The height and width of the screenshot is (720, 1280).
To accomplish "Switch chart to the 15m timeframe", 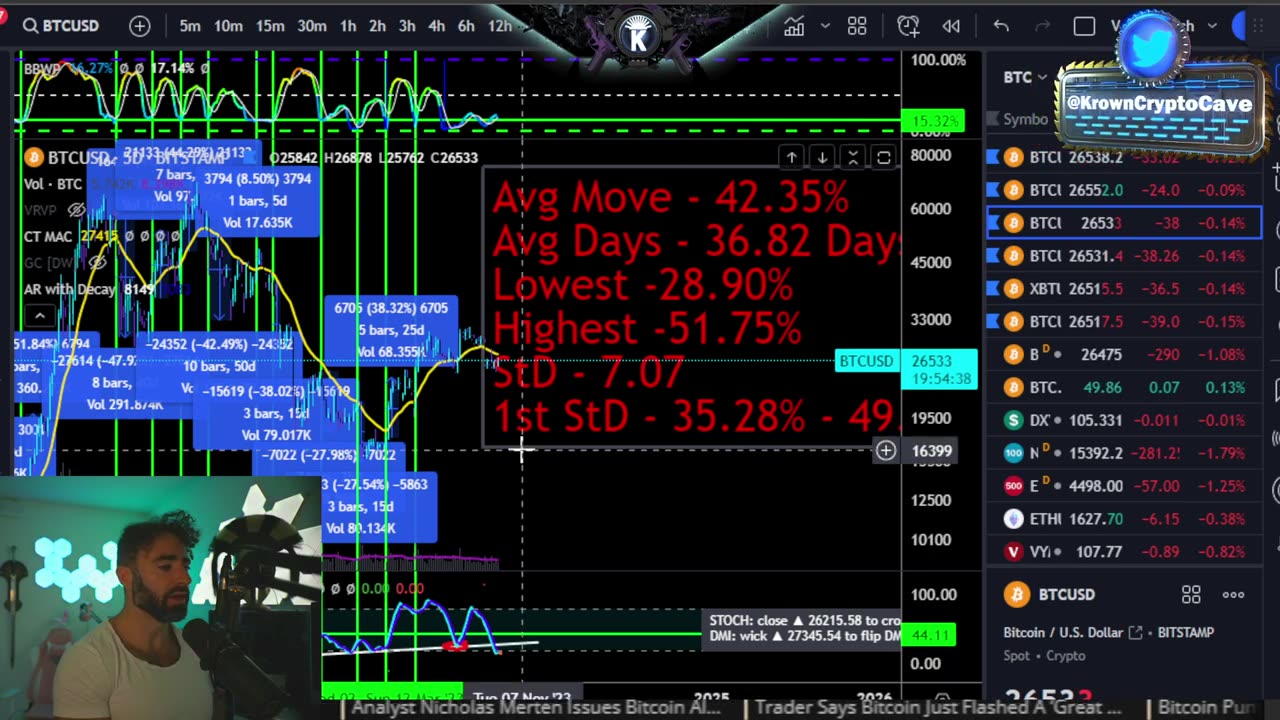I will point(270,26).
